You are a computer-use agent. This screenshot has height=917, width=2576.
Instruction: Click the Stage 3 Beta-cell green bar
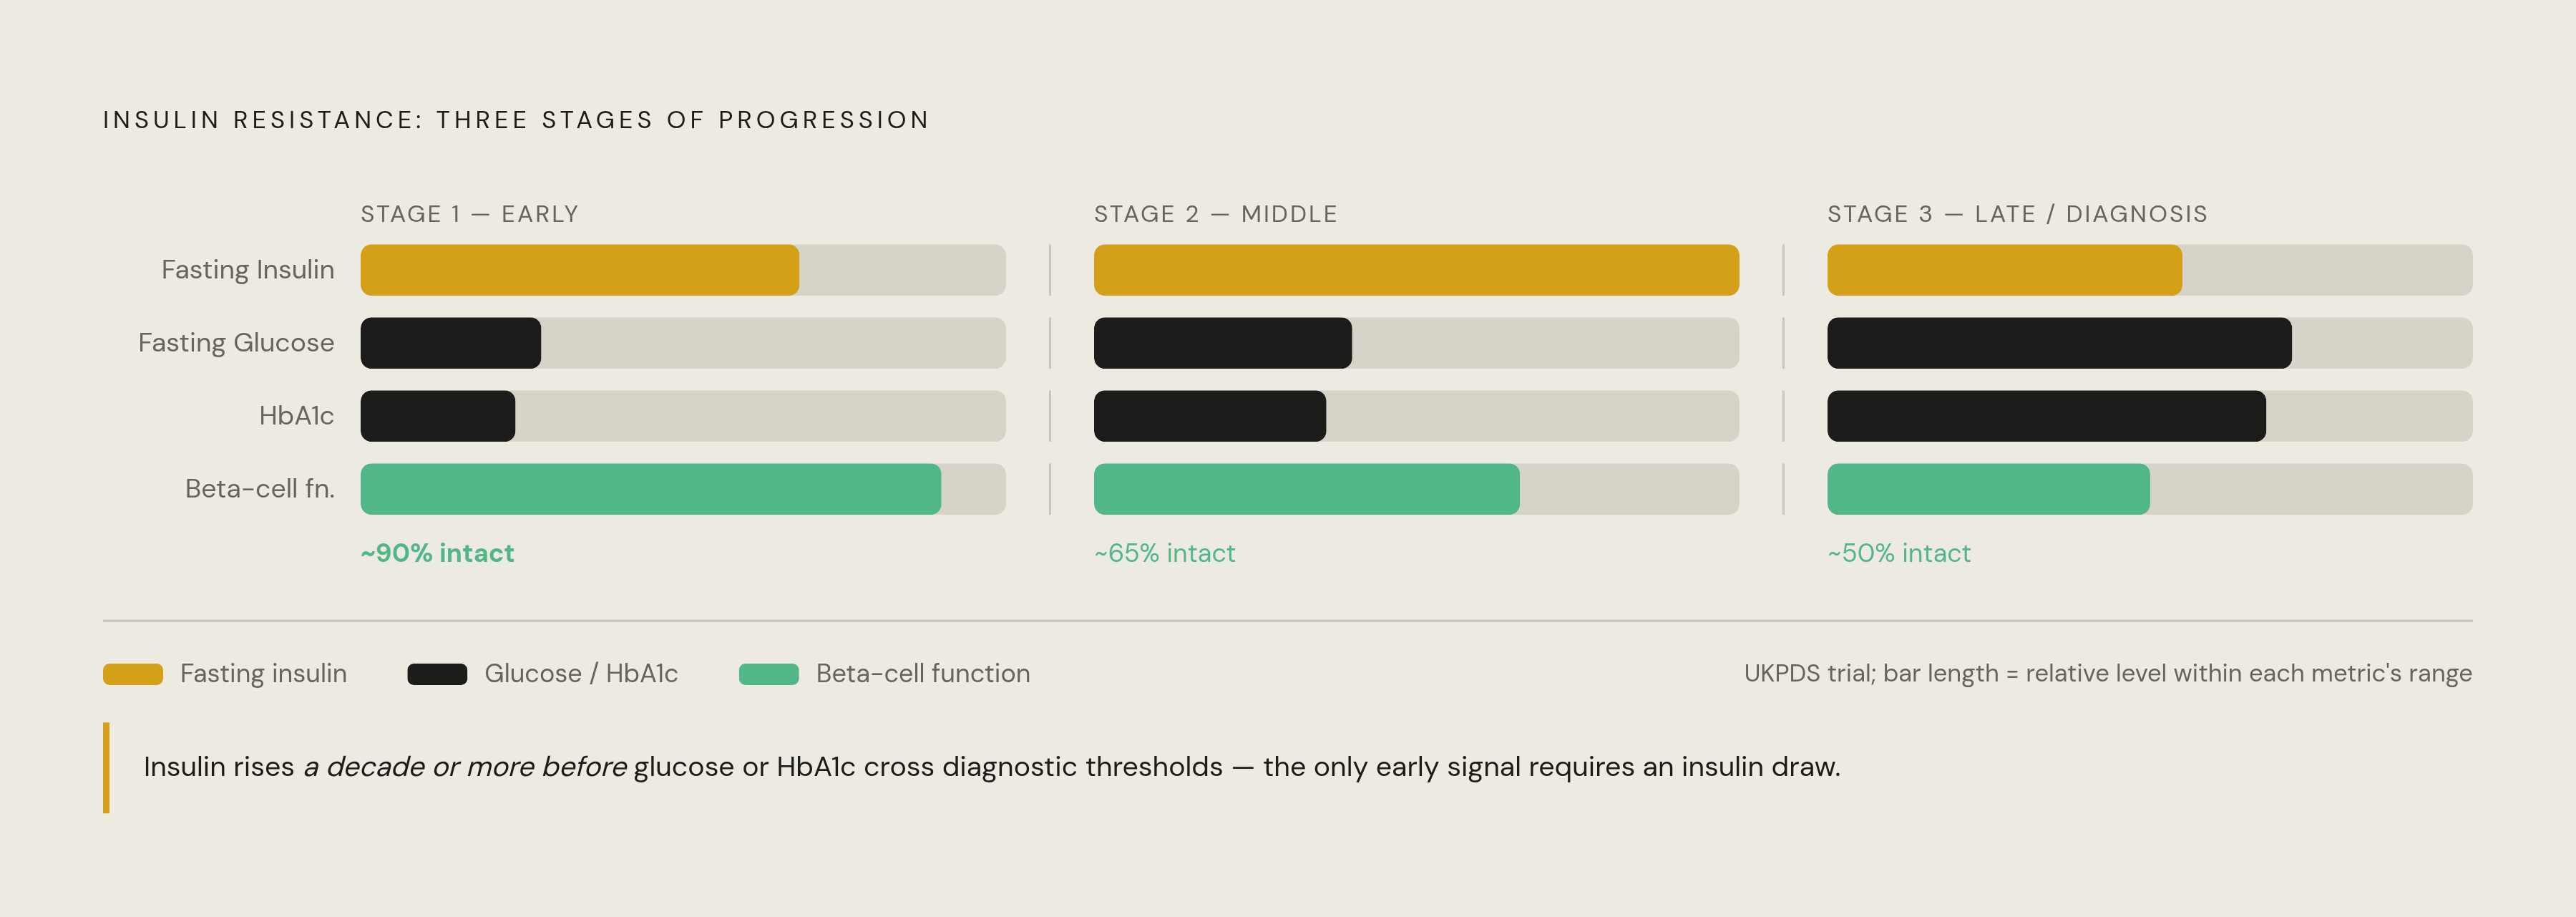click(1989, 489)
